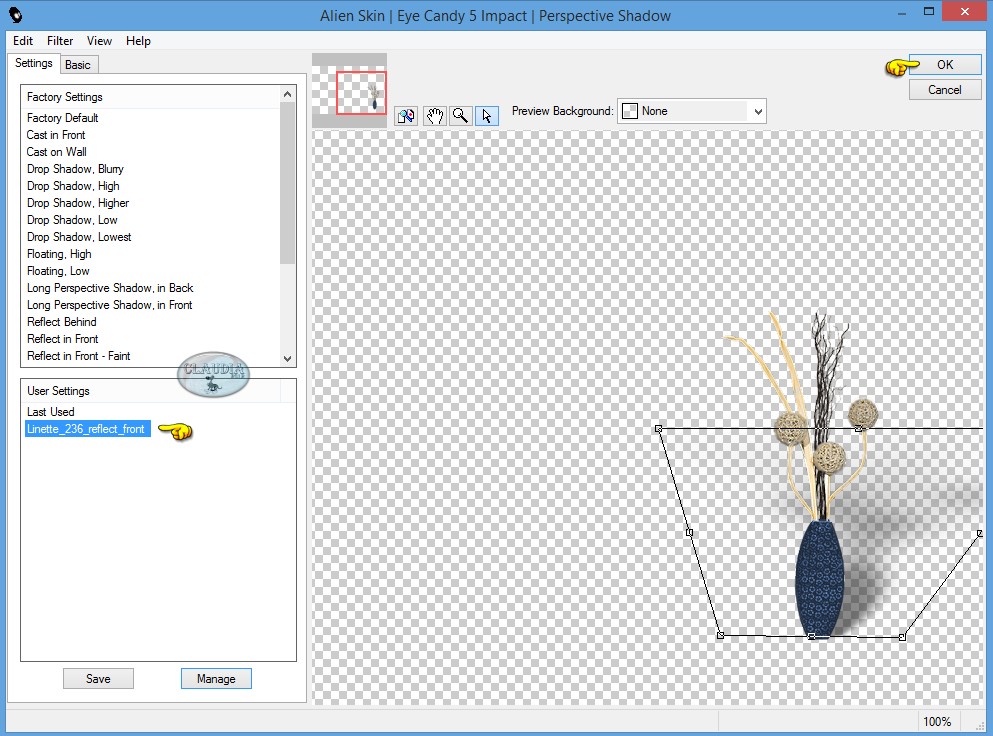This screenshot has width=993, height=736.
Task: Select Drop Shadow, High preset
Action: [73, 186]
